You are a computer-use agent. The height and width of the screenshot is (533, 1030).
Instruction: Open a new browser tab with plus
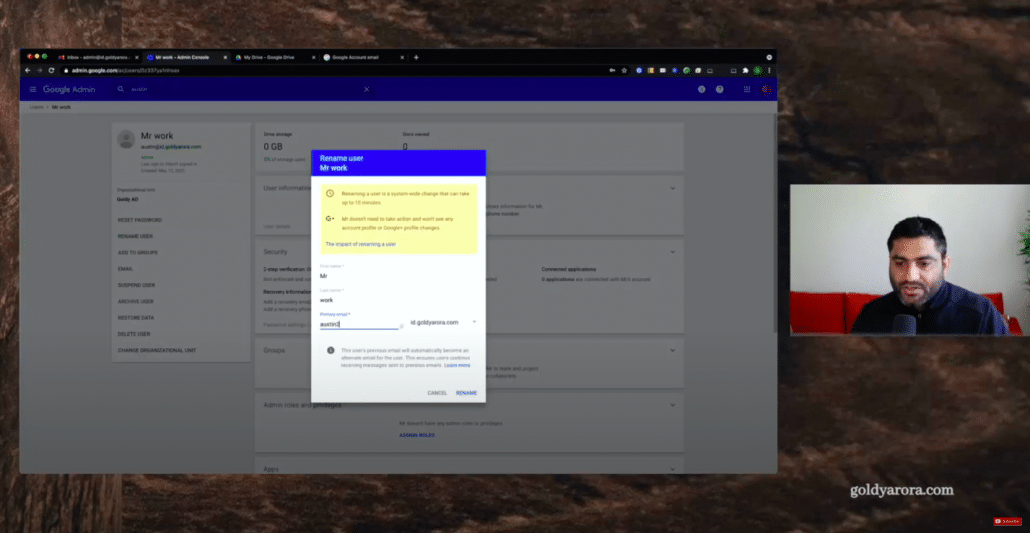(x=416, y=57)
